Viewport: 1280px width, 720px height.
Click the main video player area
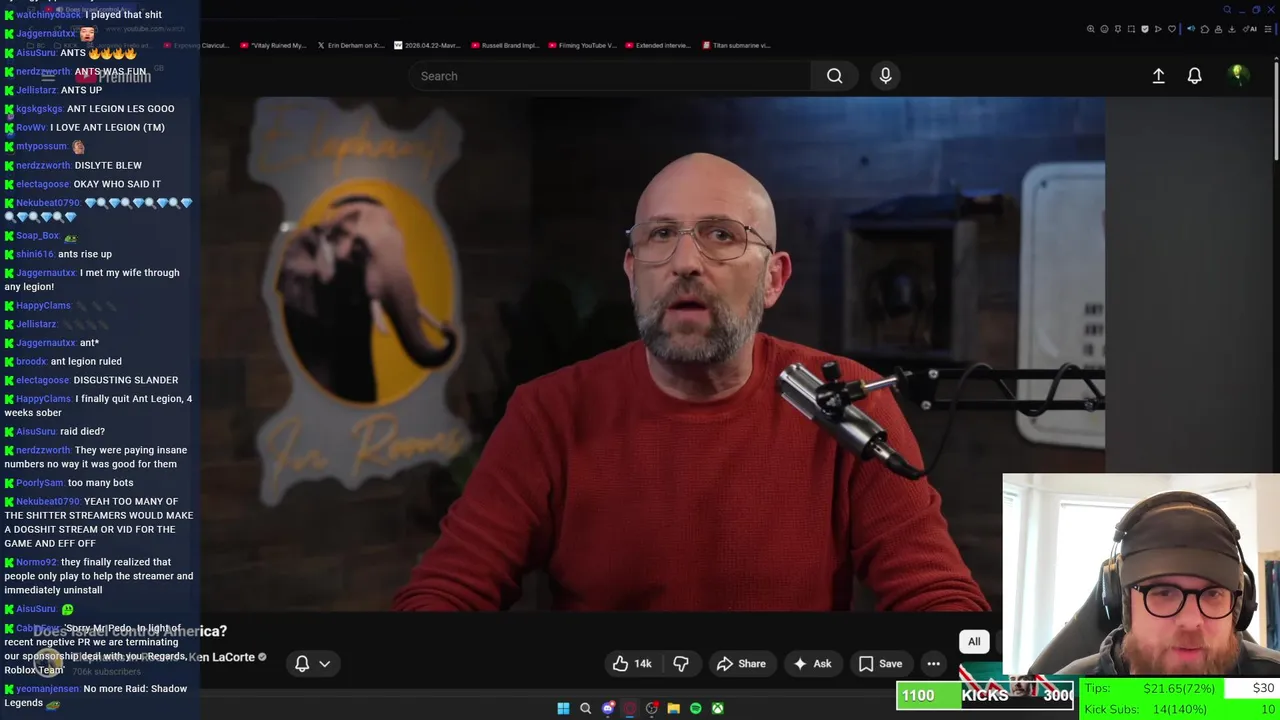[x=652, y=354]
